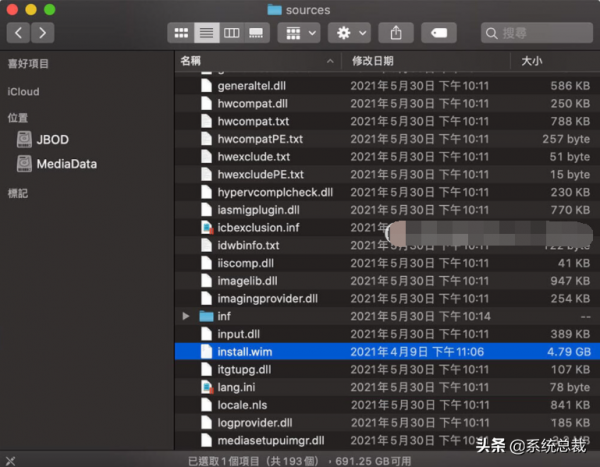Switch to list view mode

(x=207, y=33)
